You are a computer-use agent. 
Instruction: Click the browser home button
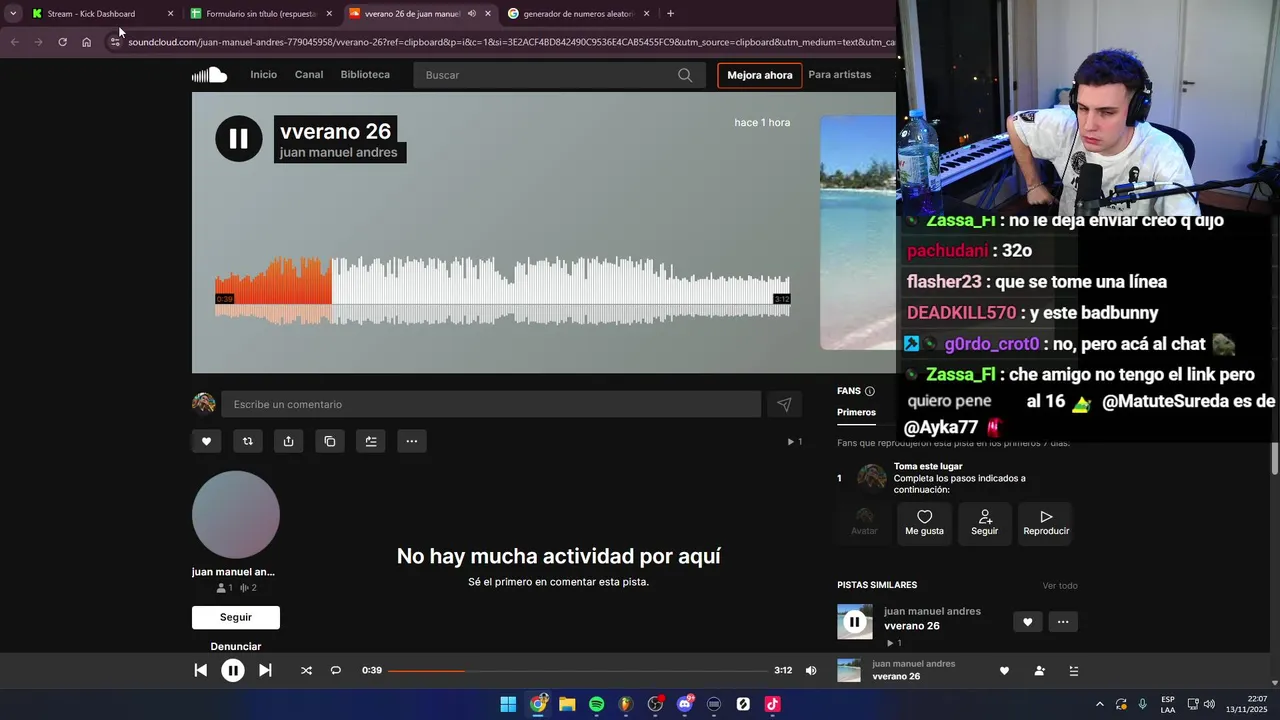point(86,42)
